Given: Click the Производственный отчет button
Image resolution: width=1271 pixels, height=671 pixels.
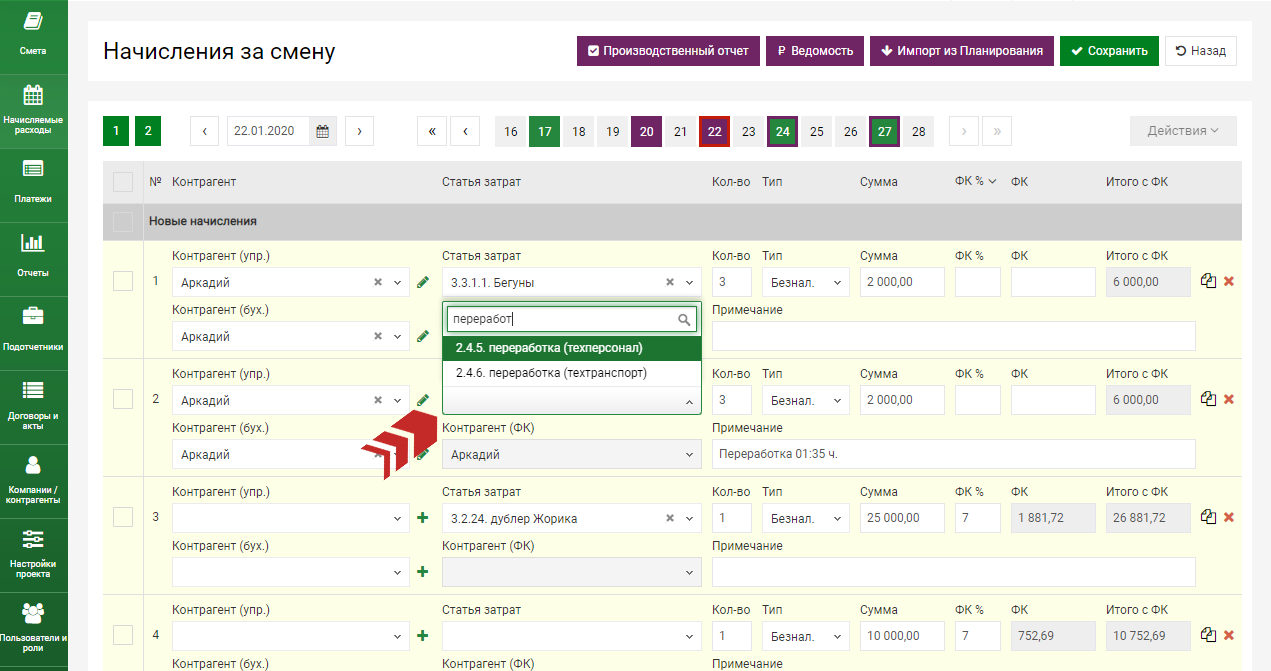Looking at the screenshot, I should (669, 51).
